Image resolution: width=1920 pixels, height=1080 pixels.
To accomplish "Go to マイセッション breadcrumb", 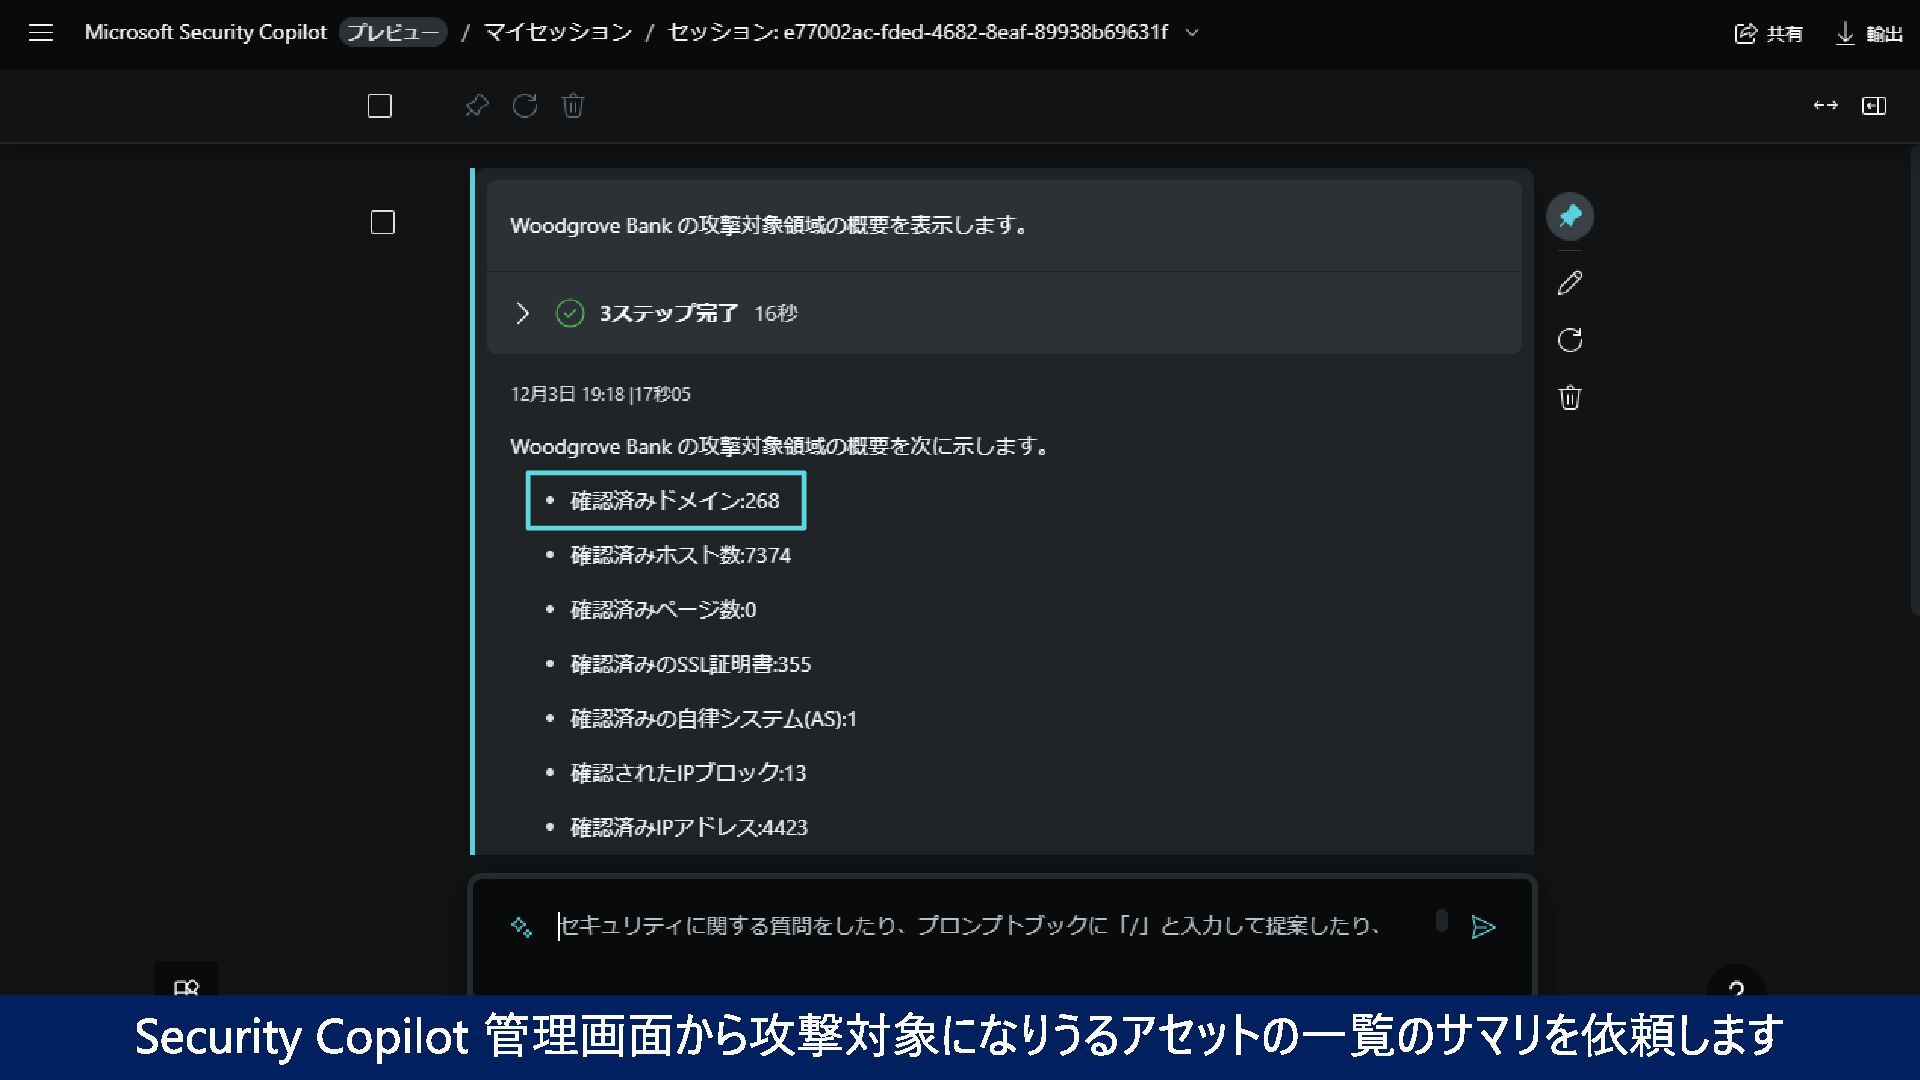I will [557, 33].
